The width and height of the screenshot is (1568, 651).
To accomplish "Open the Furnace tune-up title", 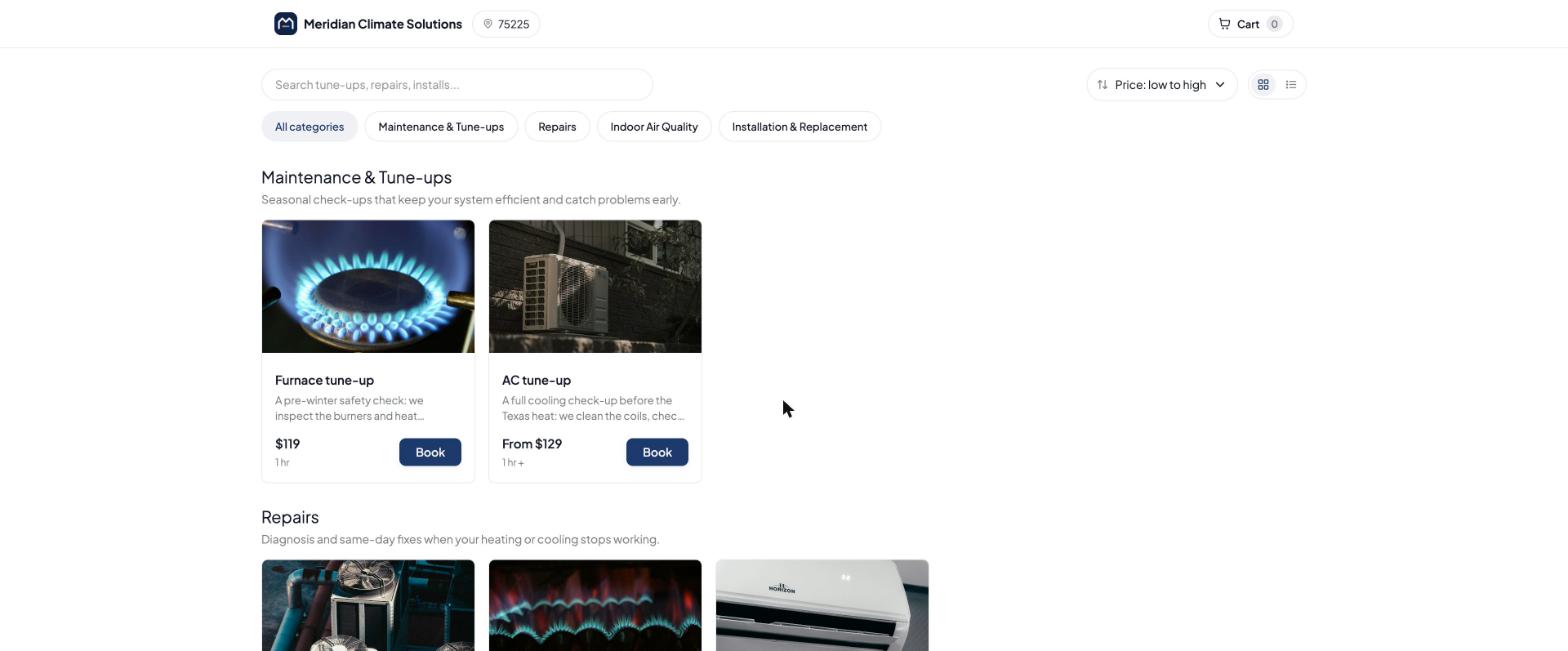I will [x=324, y=380].
